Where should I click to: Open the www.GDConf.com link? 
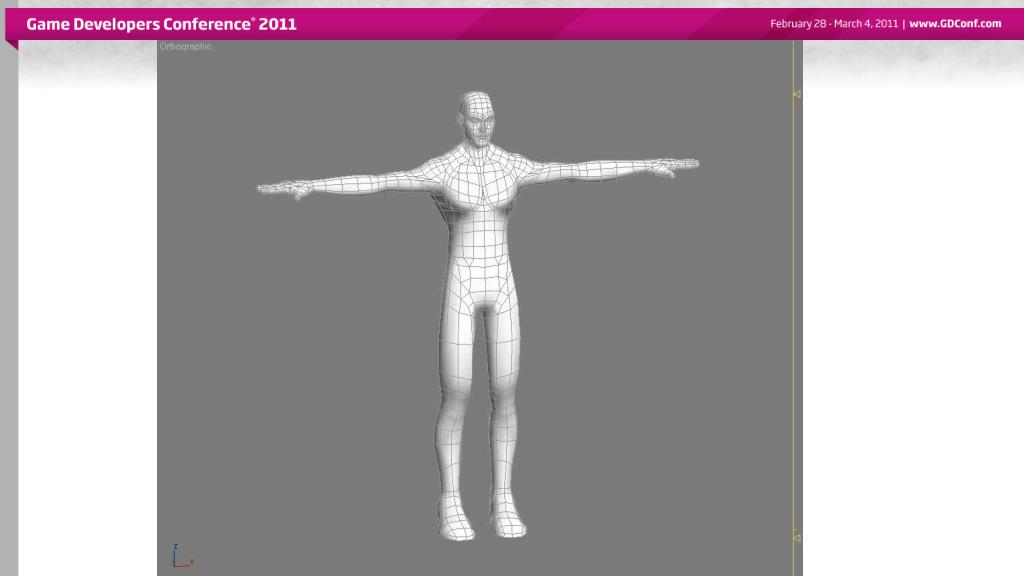(x=955, y=24)
